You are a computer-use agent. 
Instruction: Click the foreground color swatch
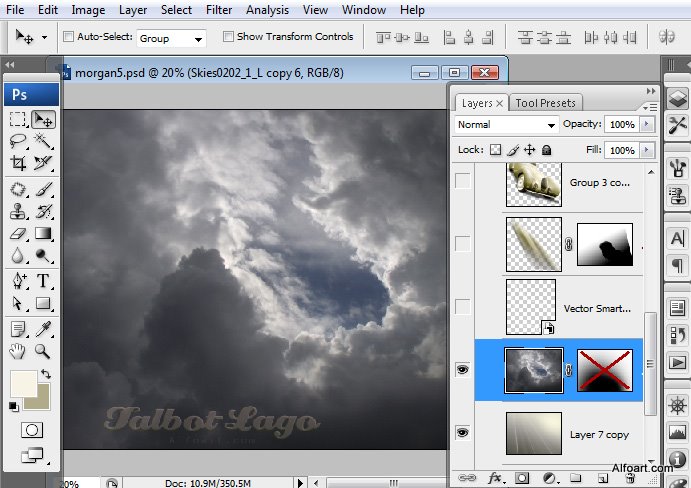point(22,383)
